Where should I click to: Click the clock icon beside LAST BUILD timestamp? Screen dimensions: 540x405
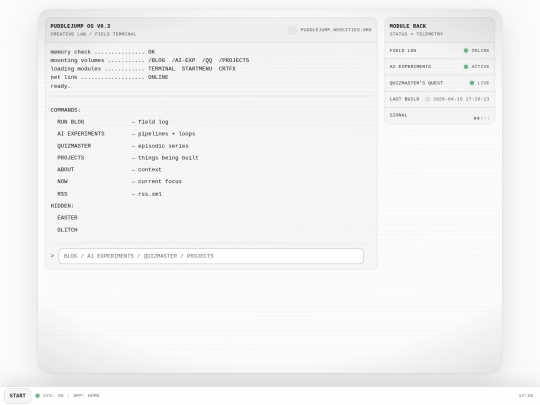[427, 99]
